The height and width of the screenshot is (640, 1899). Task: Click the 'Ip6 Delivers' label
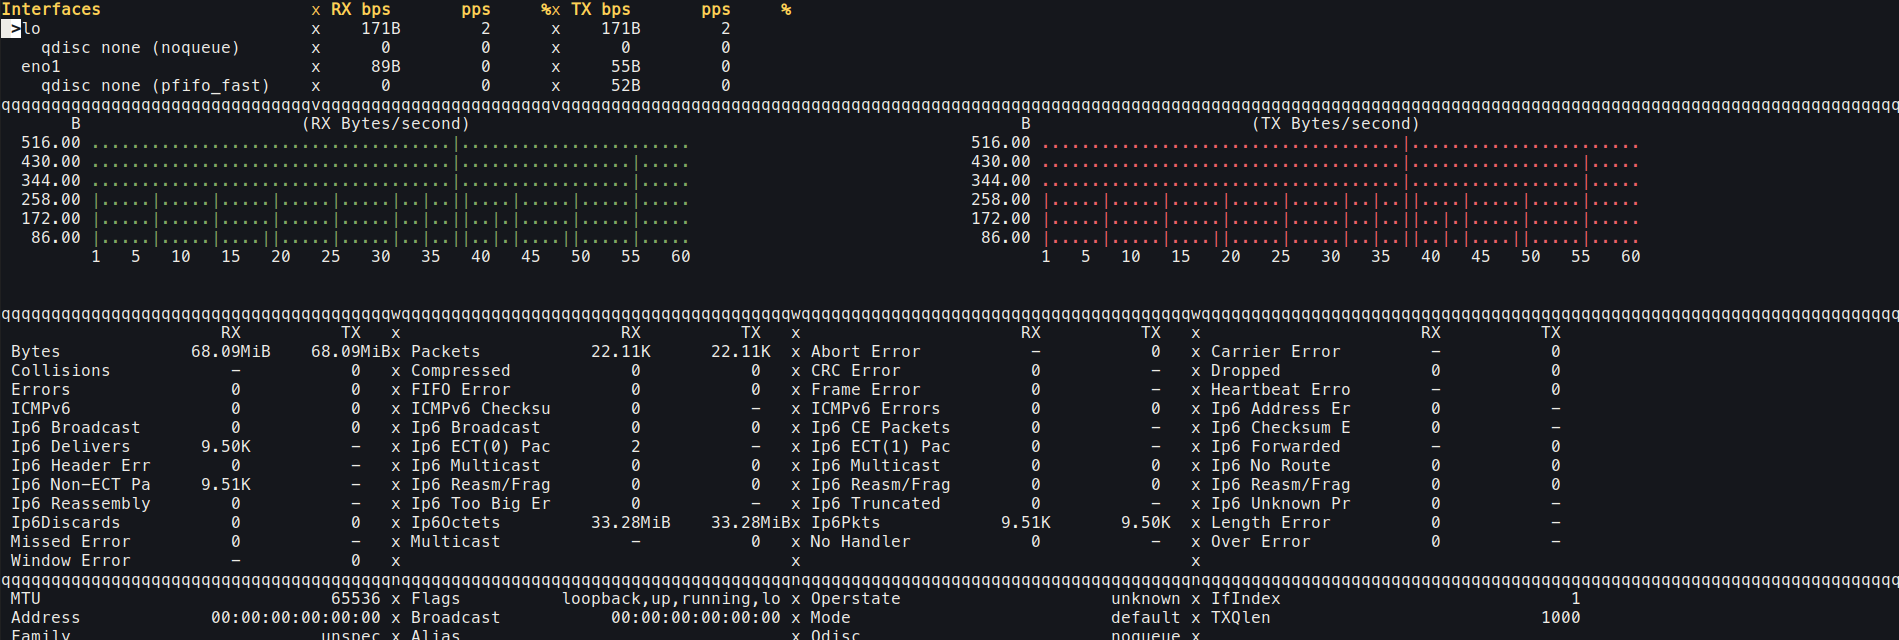coord(71,447)
